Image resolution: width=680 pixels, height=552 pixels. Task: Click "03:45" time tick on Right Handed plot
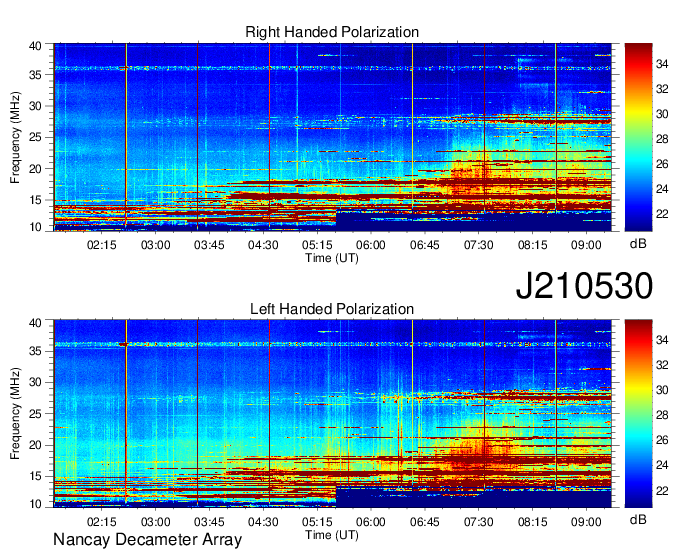[209, 245]
